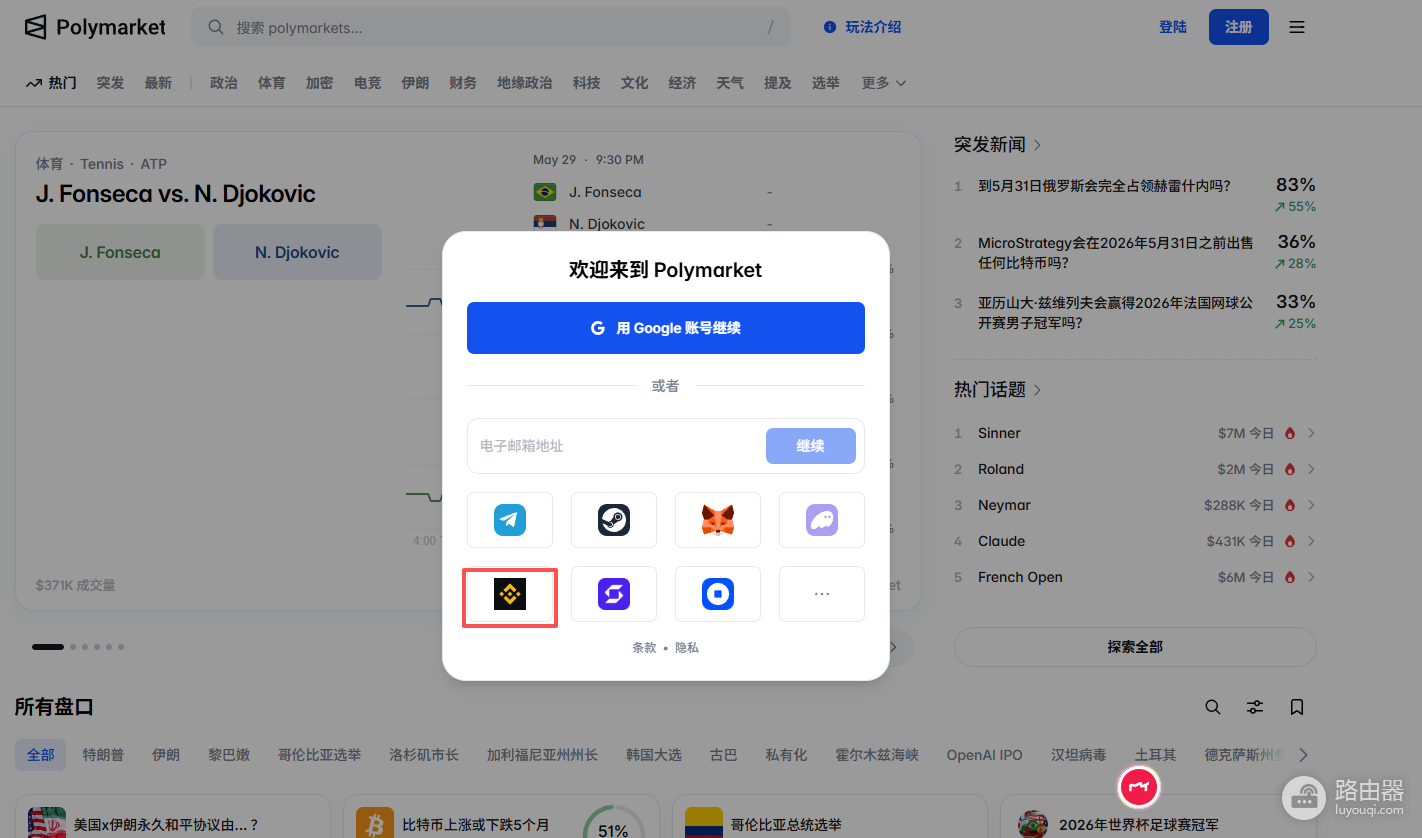The image size is (1422, 838).
Task: Select the purple S wallet icon
Action: [614, 594]
